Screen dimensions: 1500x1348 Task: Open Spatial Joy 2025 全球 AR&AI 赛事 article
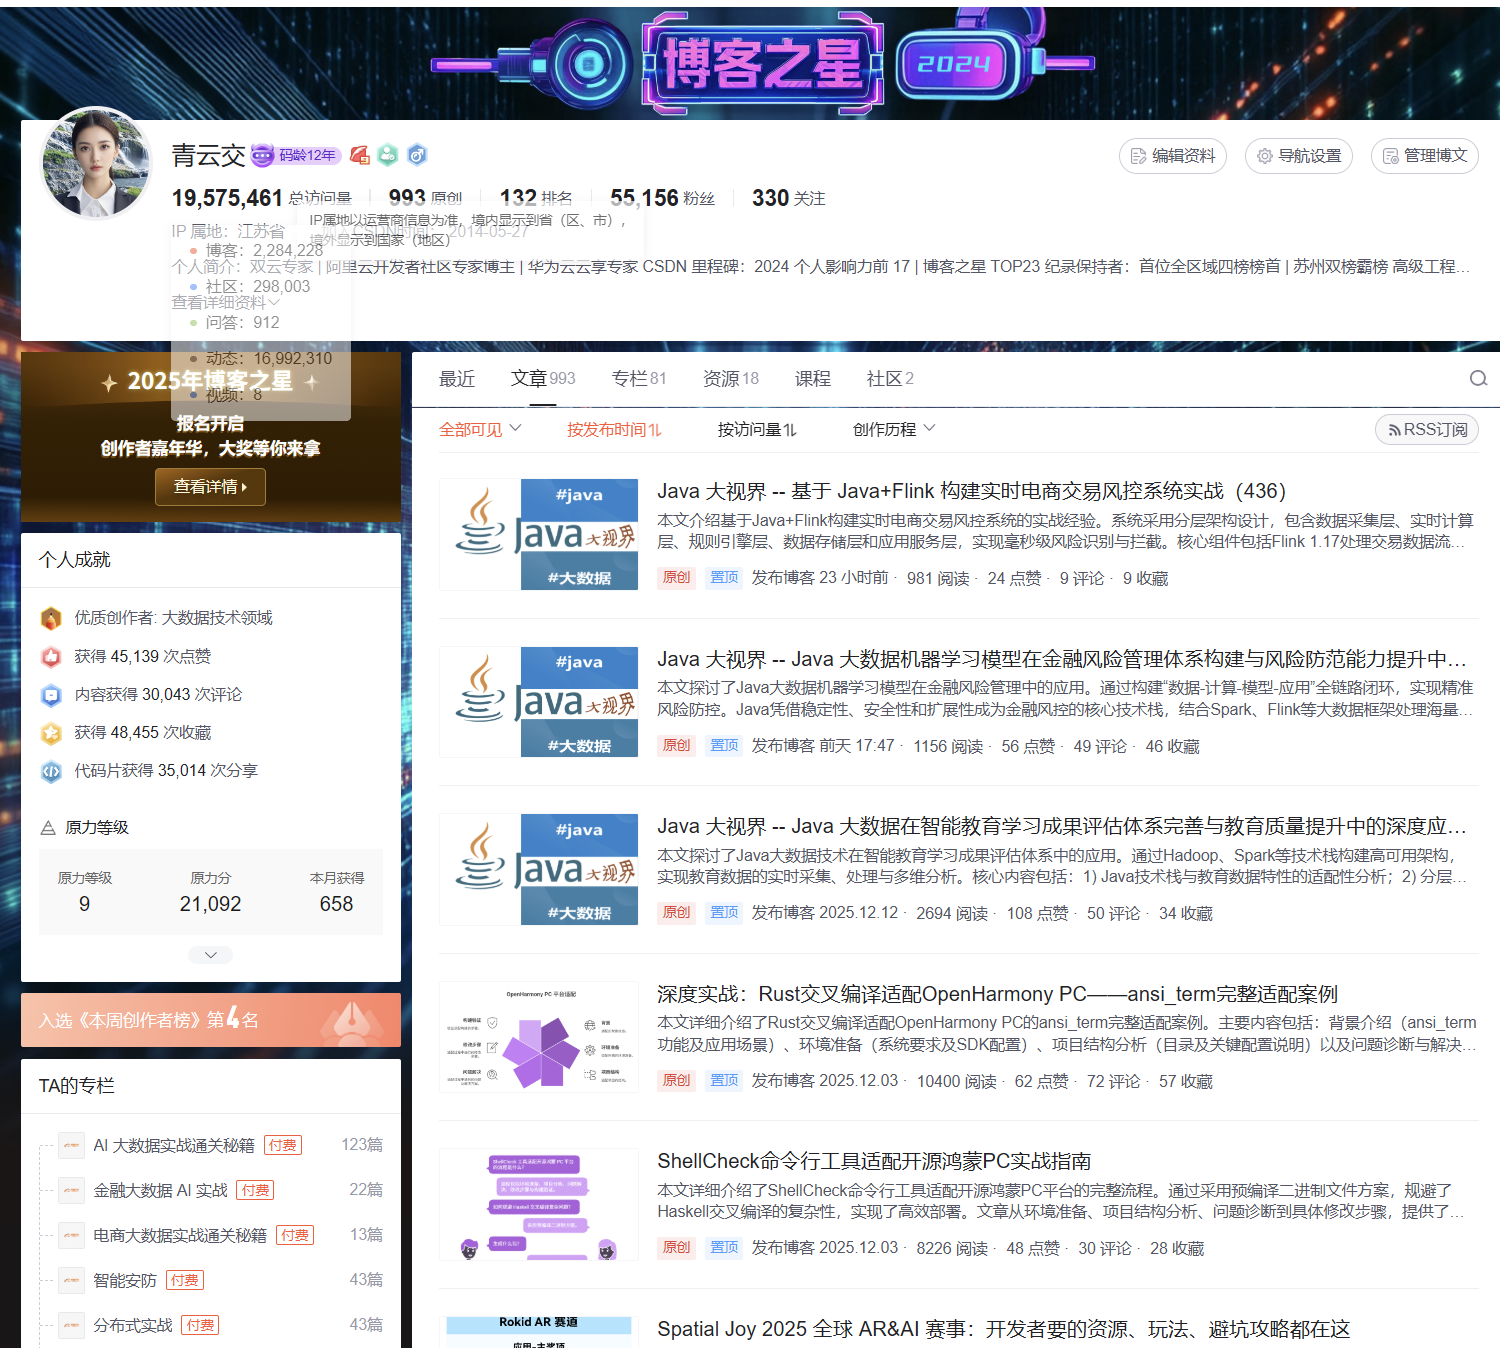click(1003, 1329)
